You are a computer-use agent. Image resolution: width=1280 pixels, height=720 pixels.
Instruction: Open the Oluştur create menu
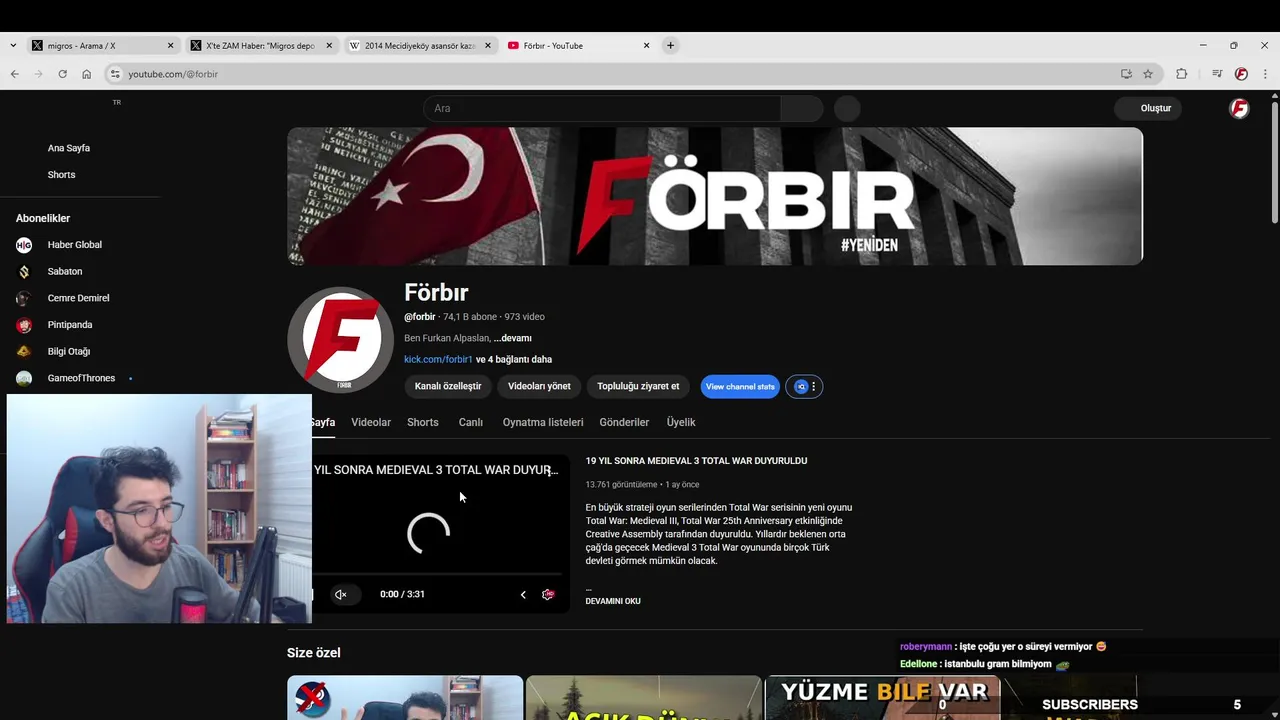tap(1148, 108)
